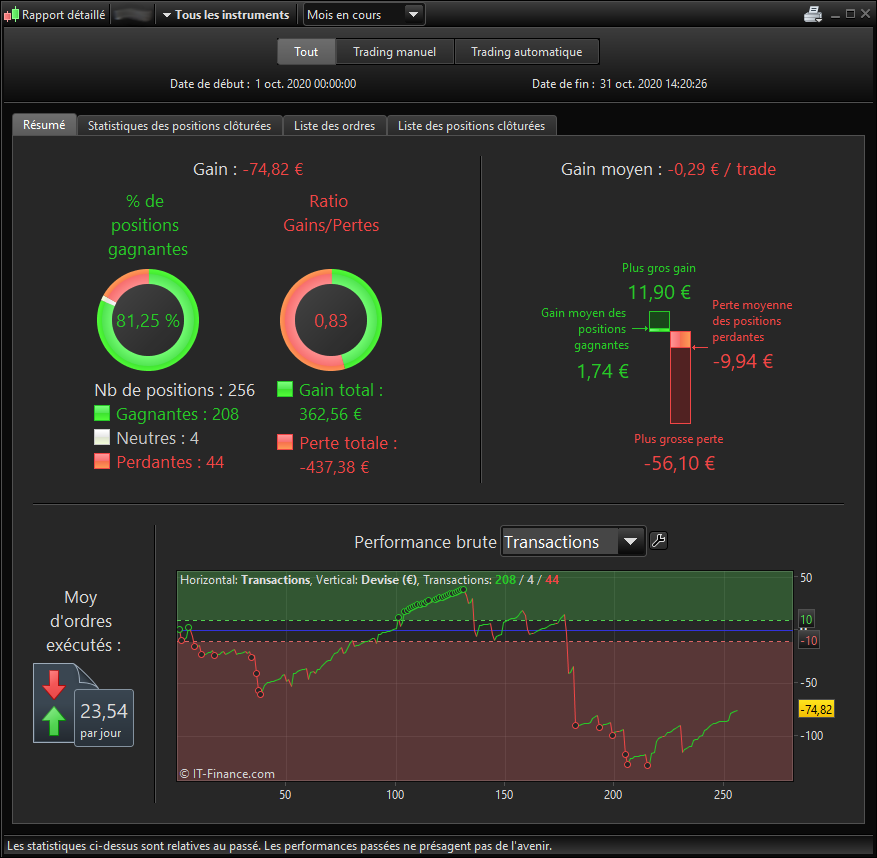The width and height of the screenshot is (877, 858).
Task: Open chart settings wrench icon
Action: coord(658,541)
